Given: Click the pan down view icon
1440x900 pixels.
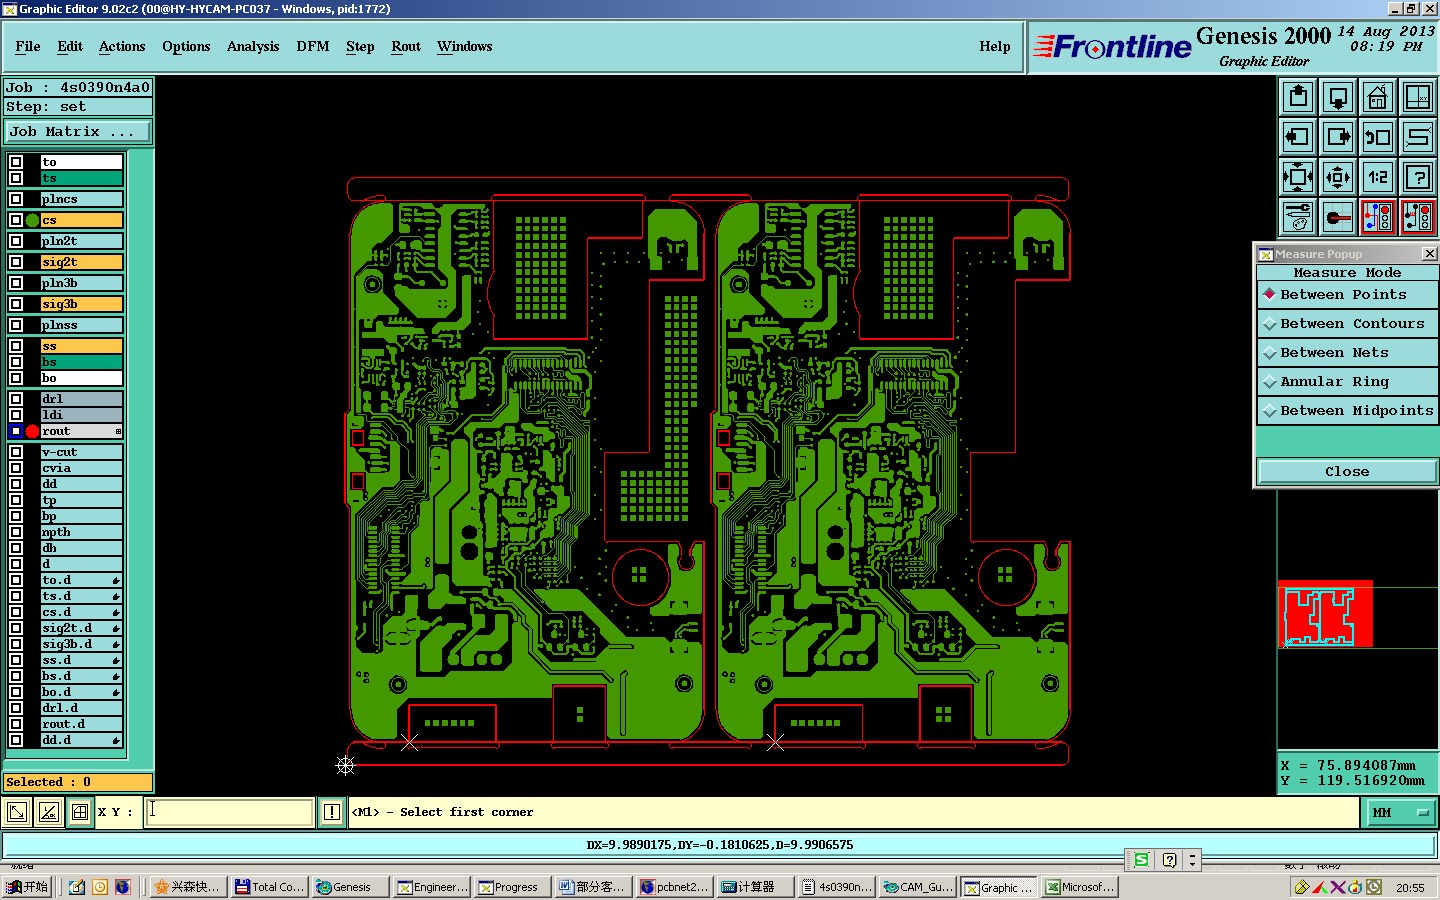Looking at the screenshot, I should [1338, 97].
